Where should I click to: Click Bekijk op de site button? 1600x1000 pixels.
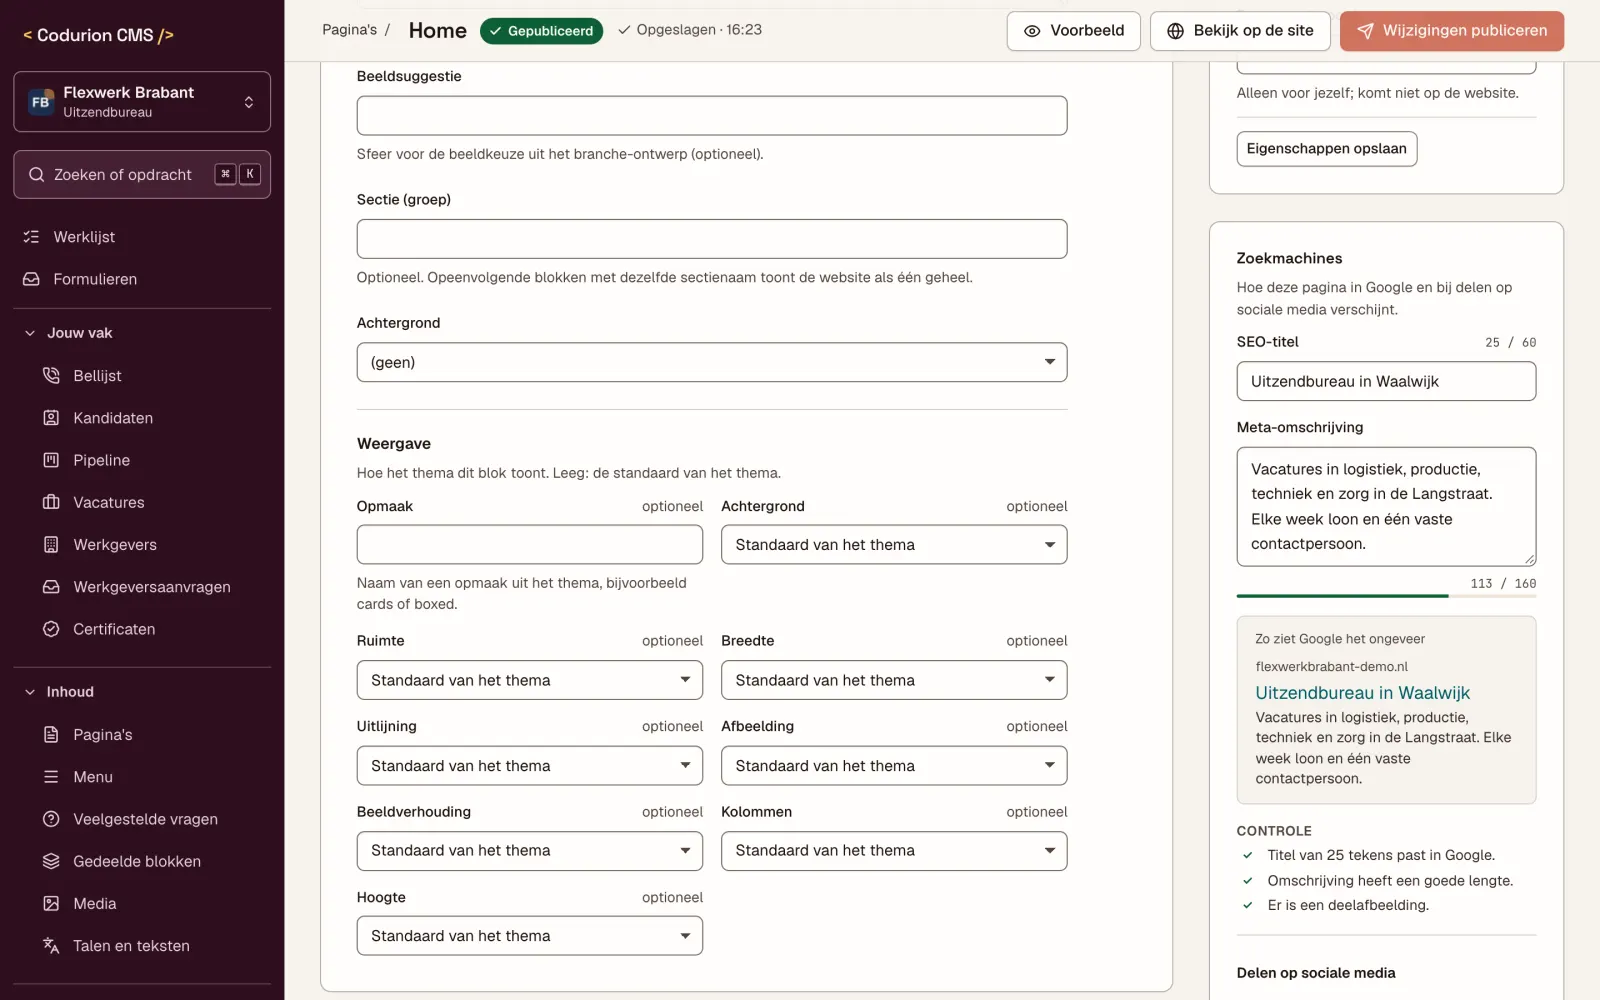1240,31
